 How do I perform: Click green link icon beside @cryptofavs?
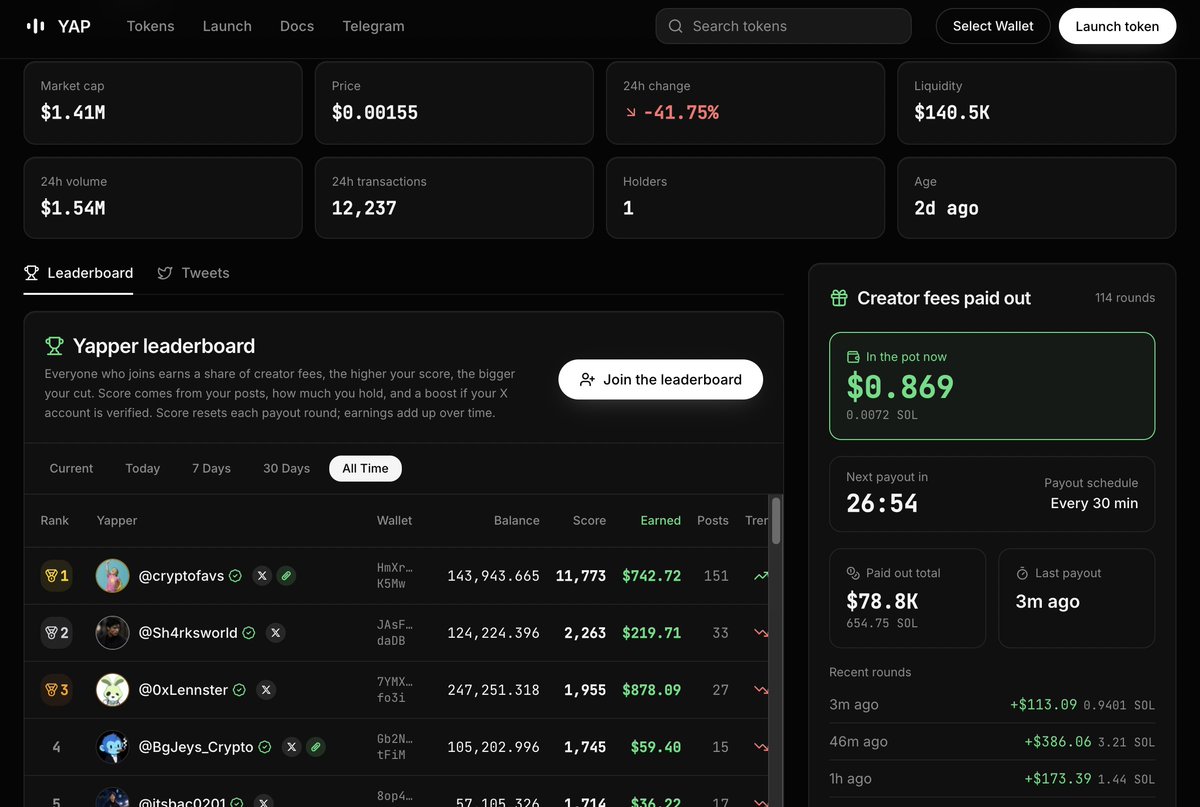(286, 576)
